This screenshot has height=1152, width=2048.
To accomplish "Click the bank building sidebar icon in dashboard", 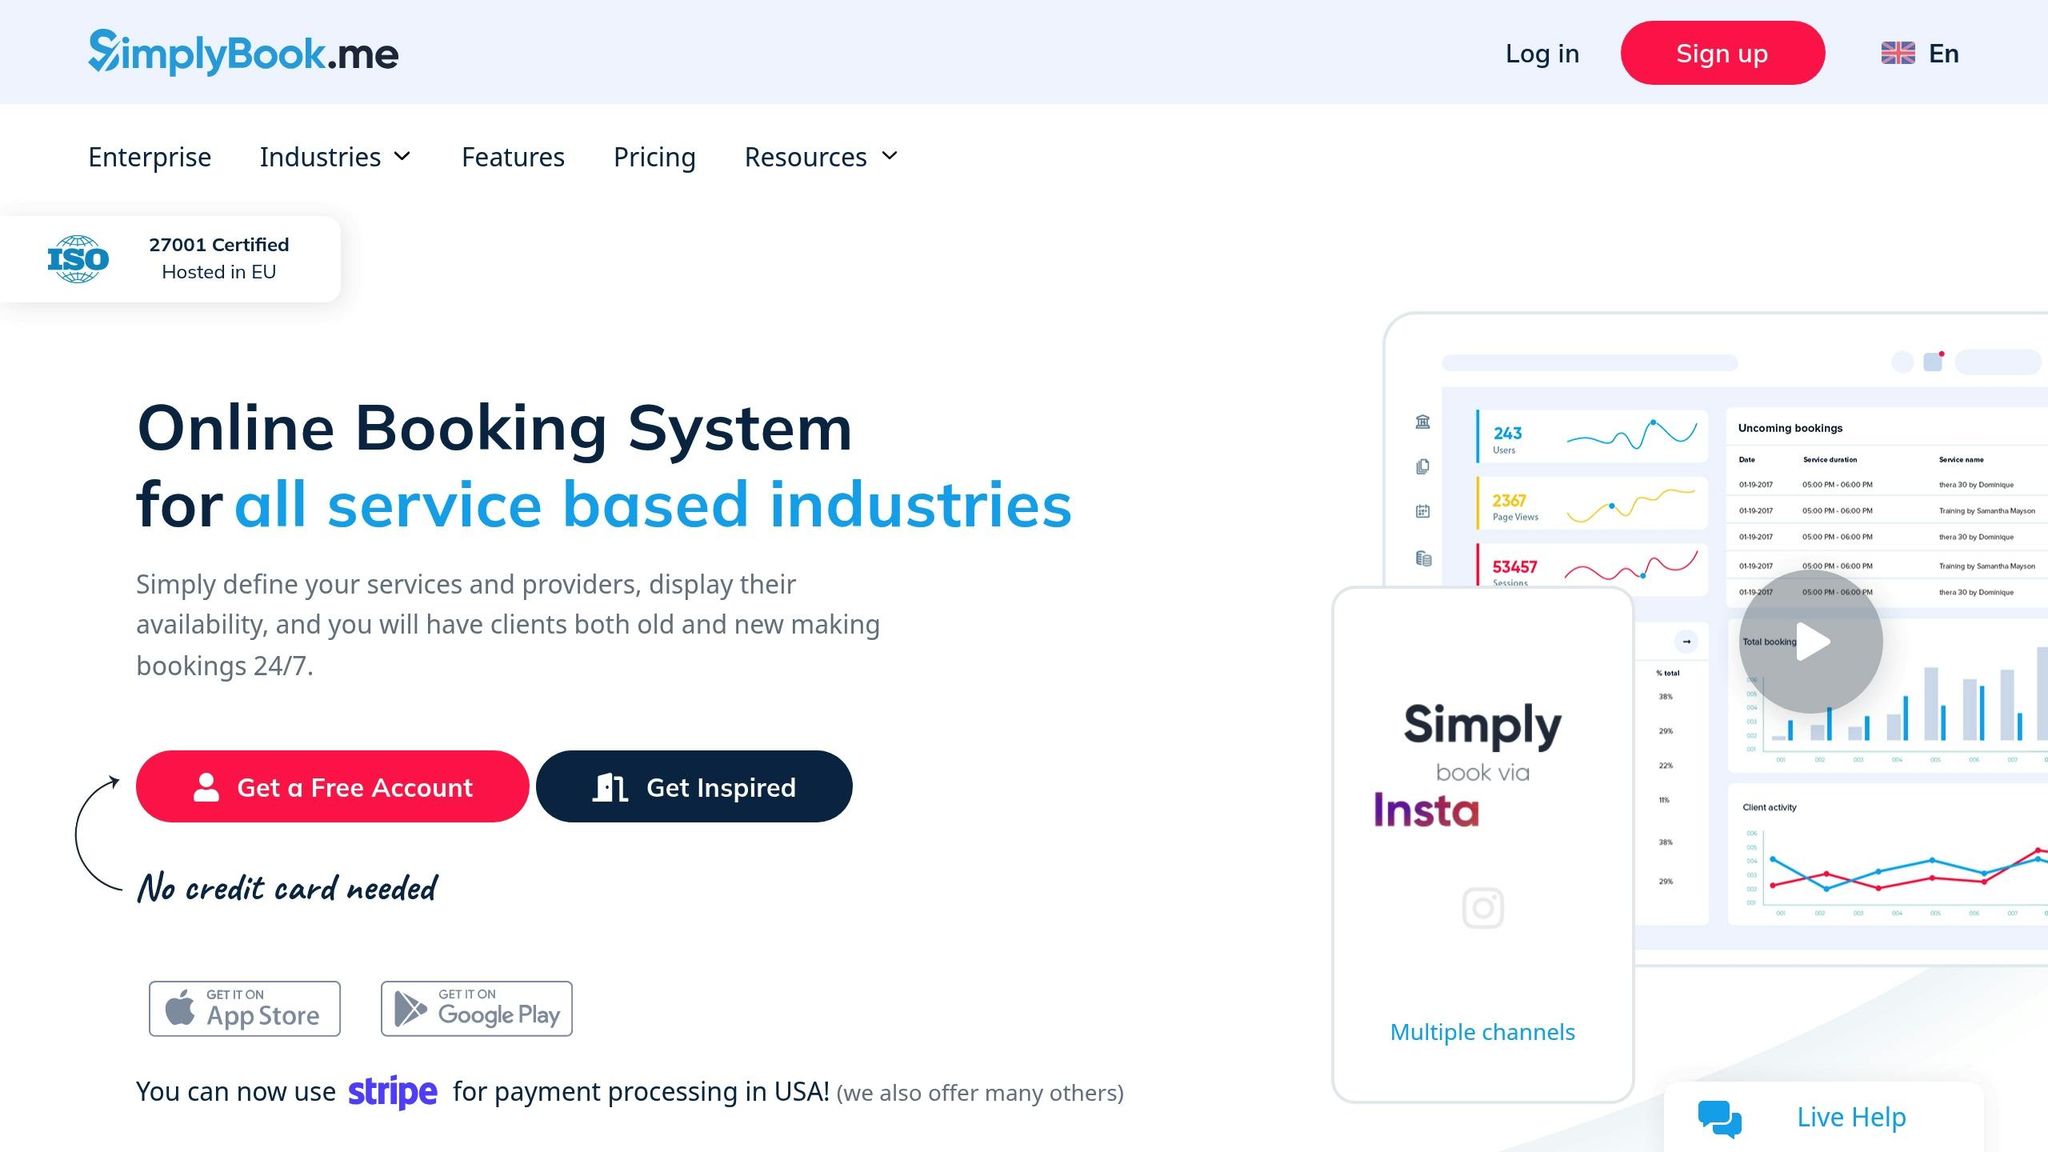I will point(1423,422).
